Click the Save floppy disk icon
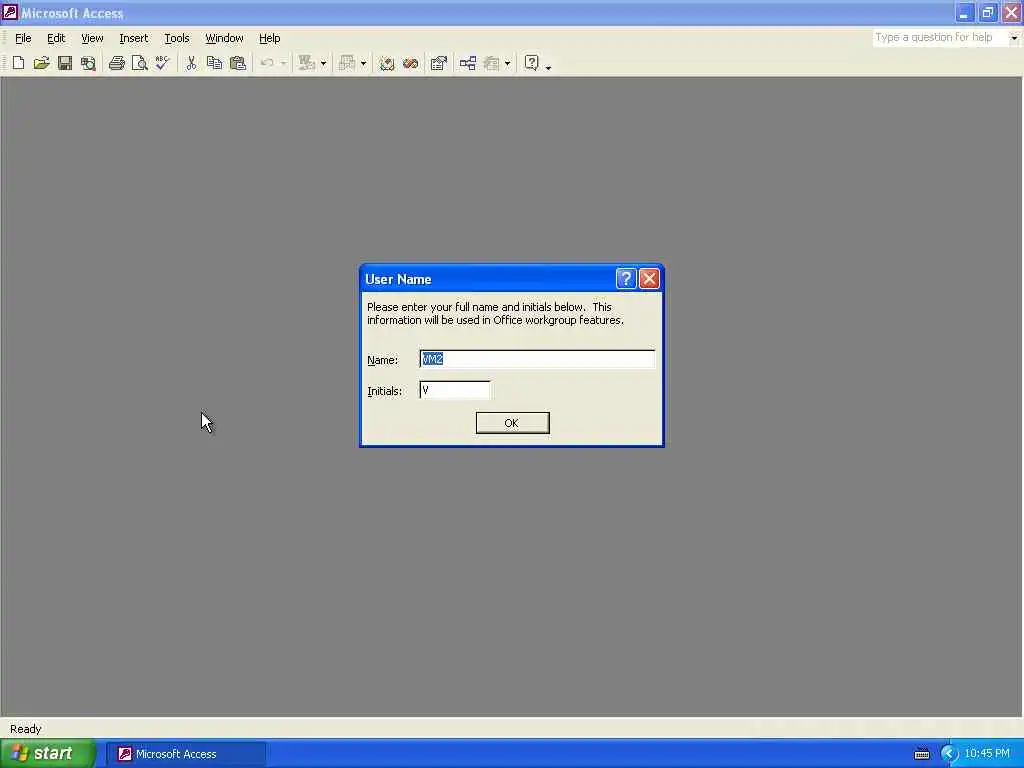 [65, 63]
